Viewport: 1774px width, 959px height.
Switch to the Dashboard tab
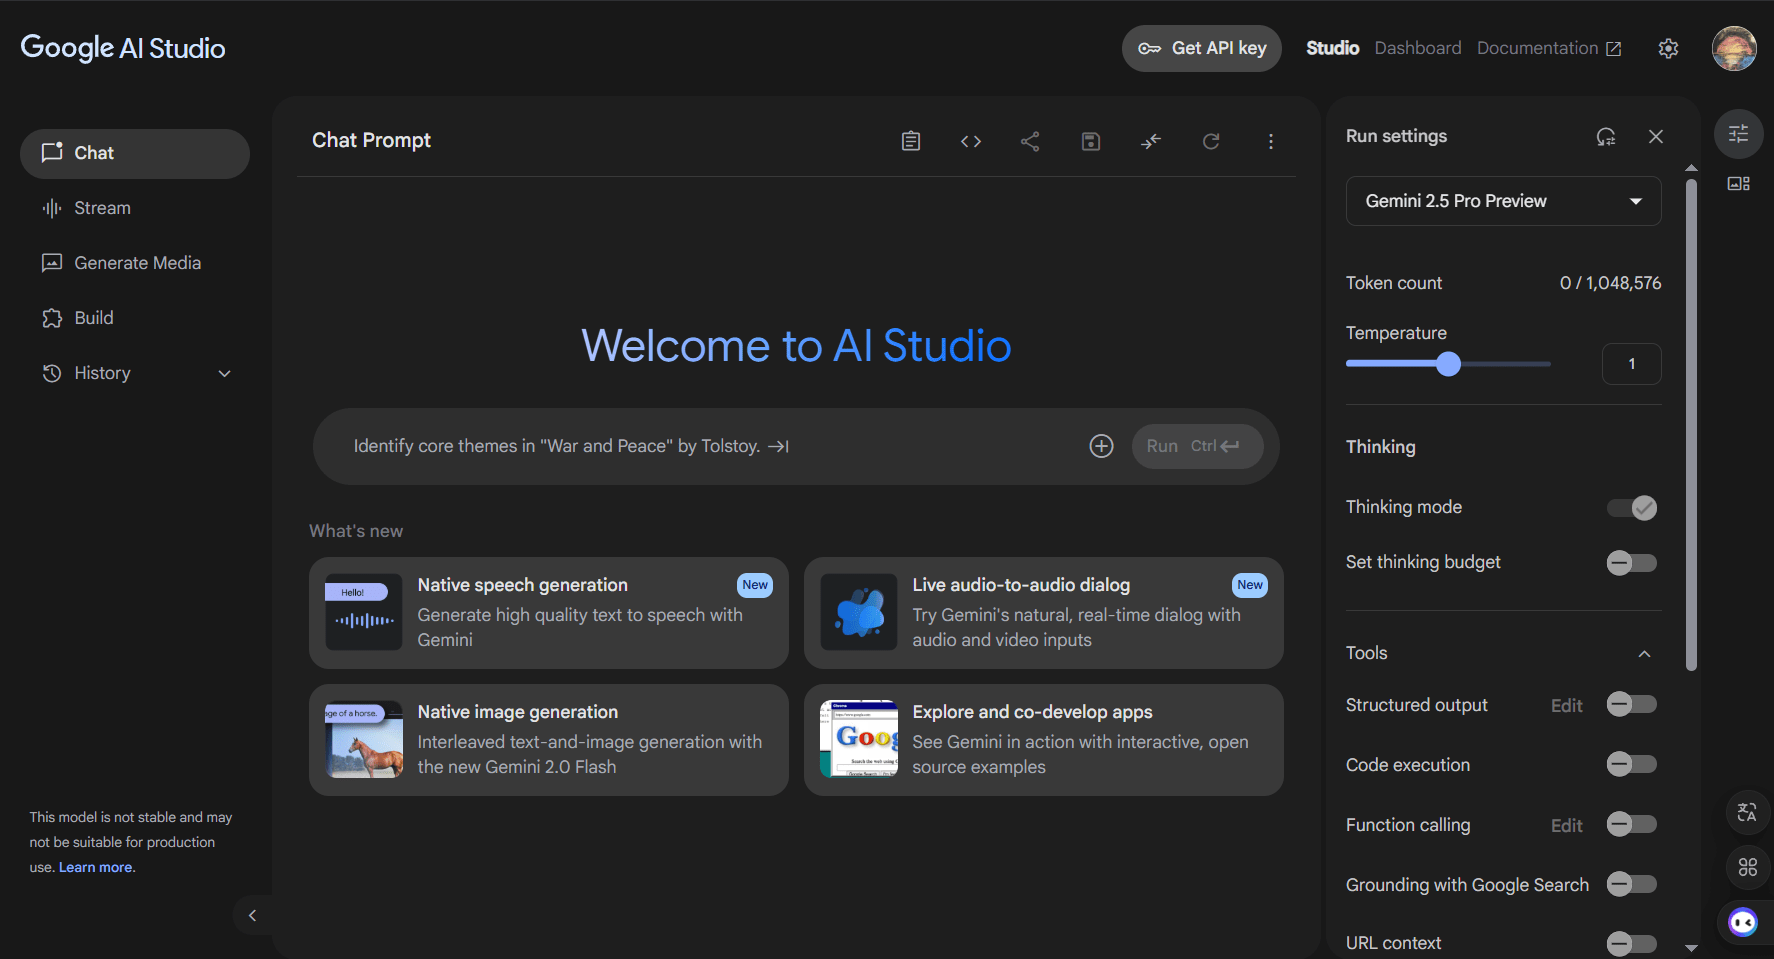[1417, 48]
